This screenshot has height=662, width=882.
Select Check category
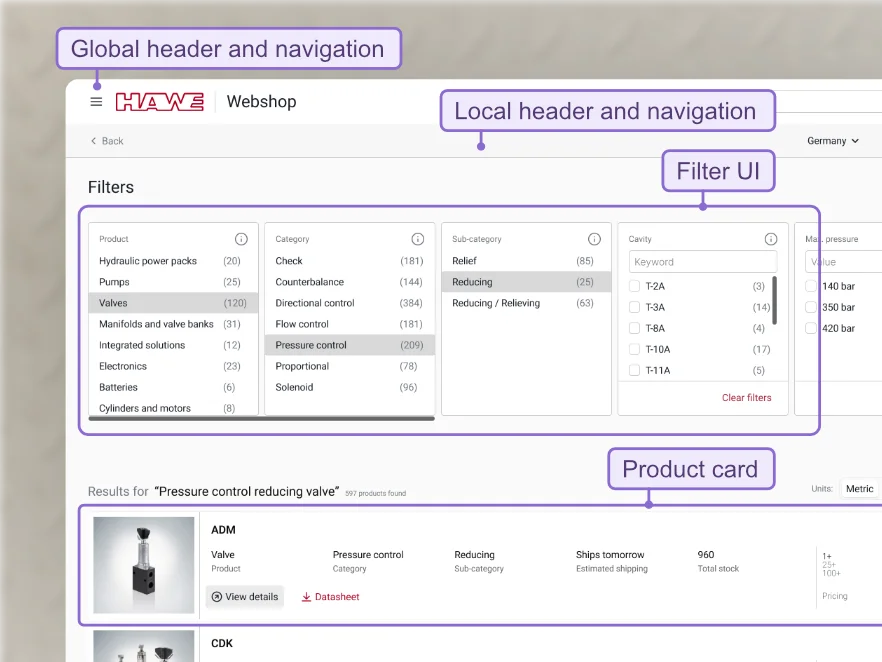pyautogui.click(x=349, y=261)
